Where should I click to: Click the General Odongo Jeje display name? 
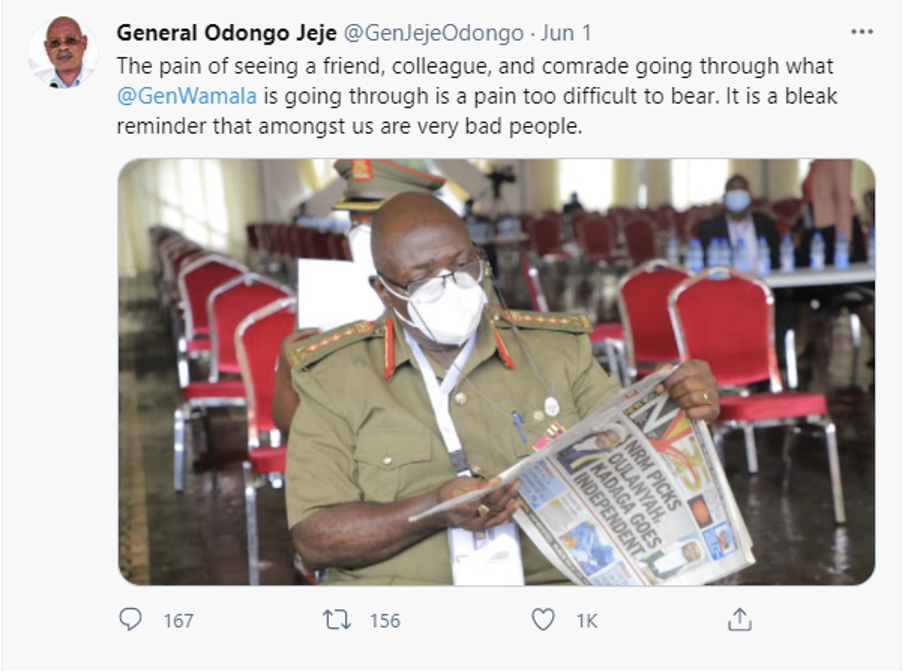pos(226,33)
